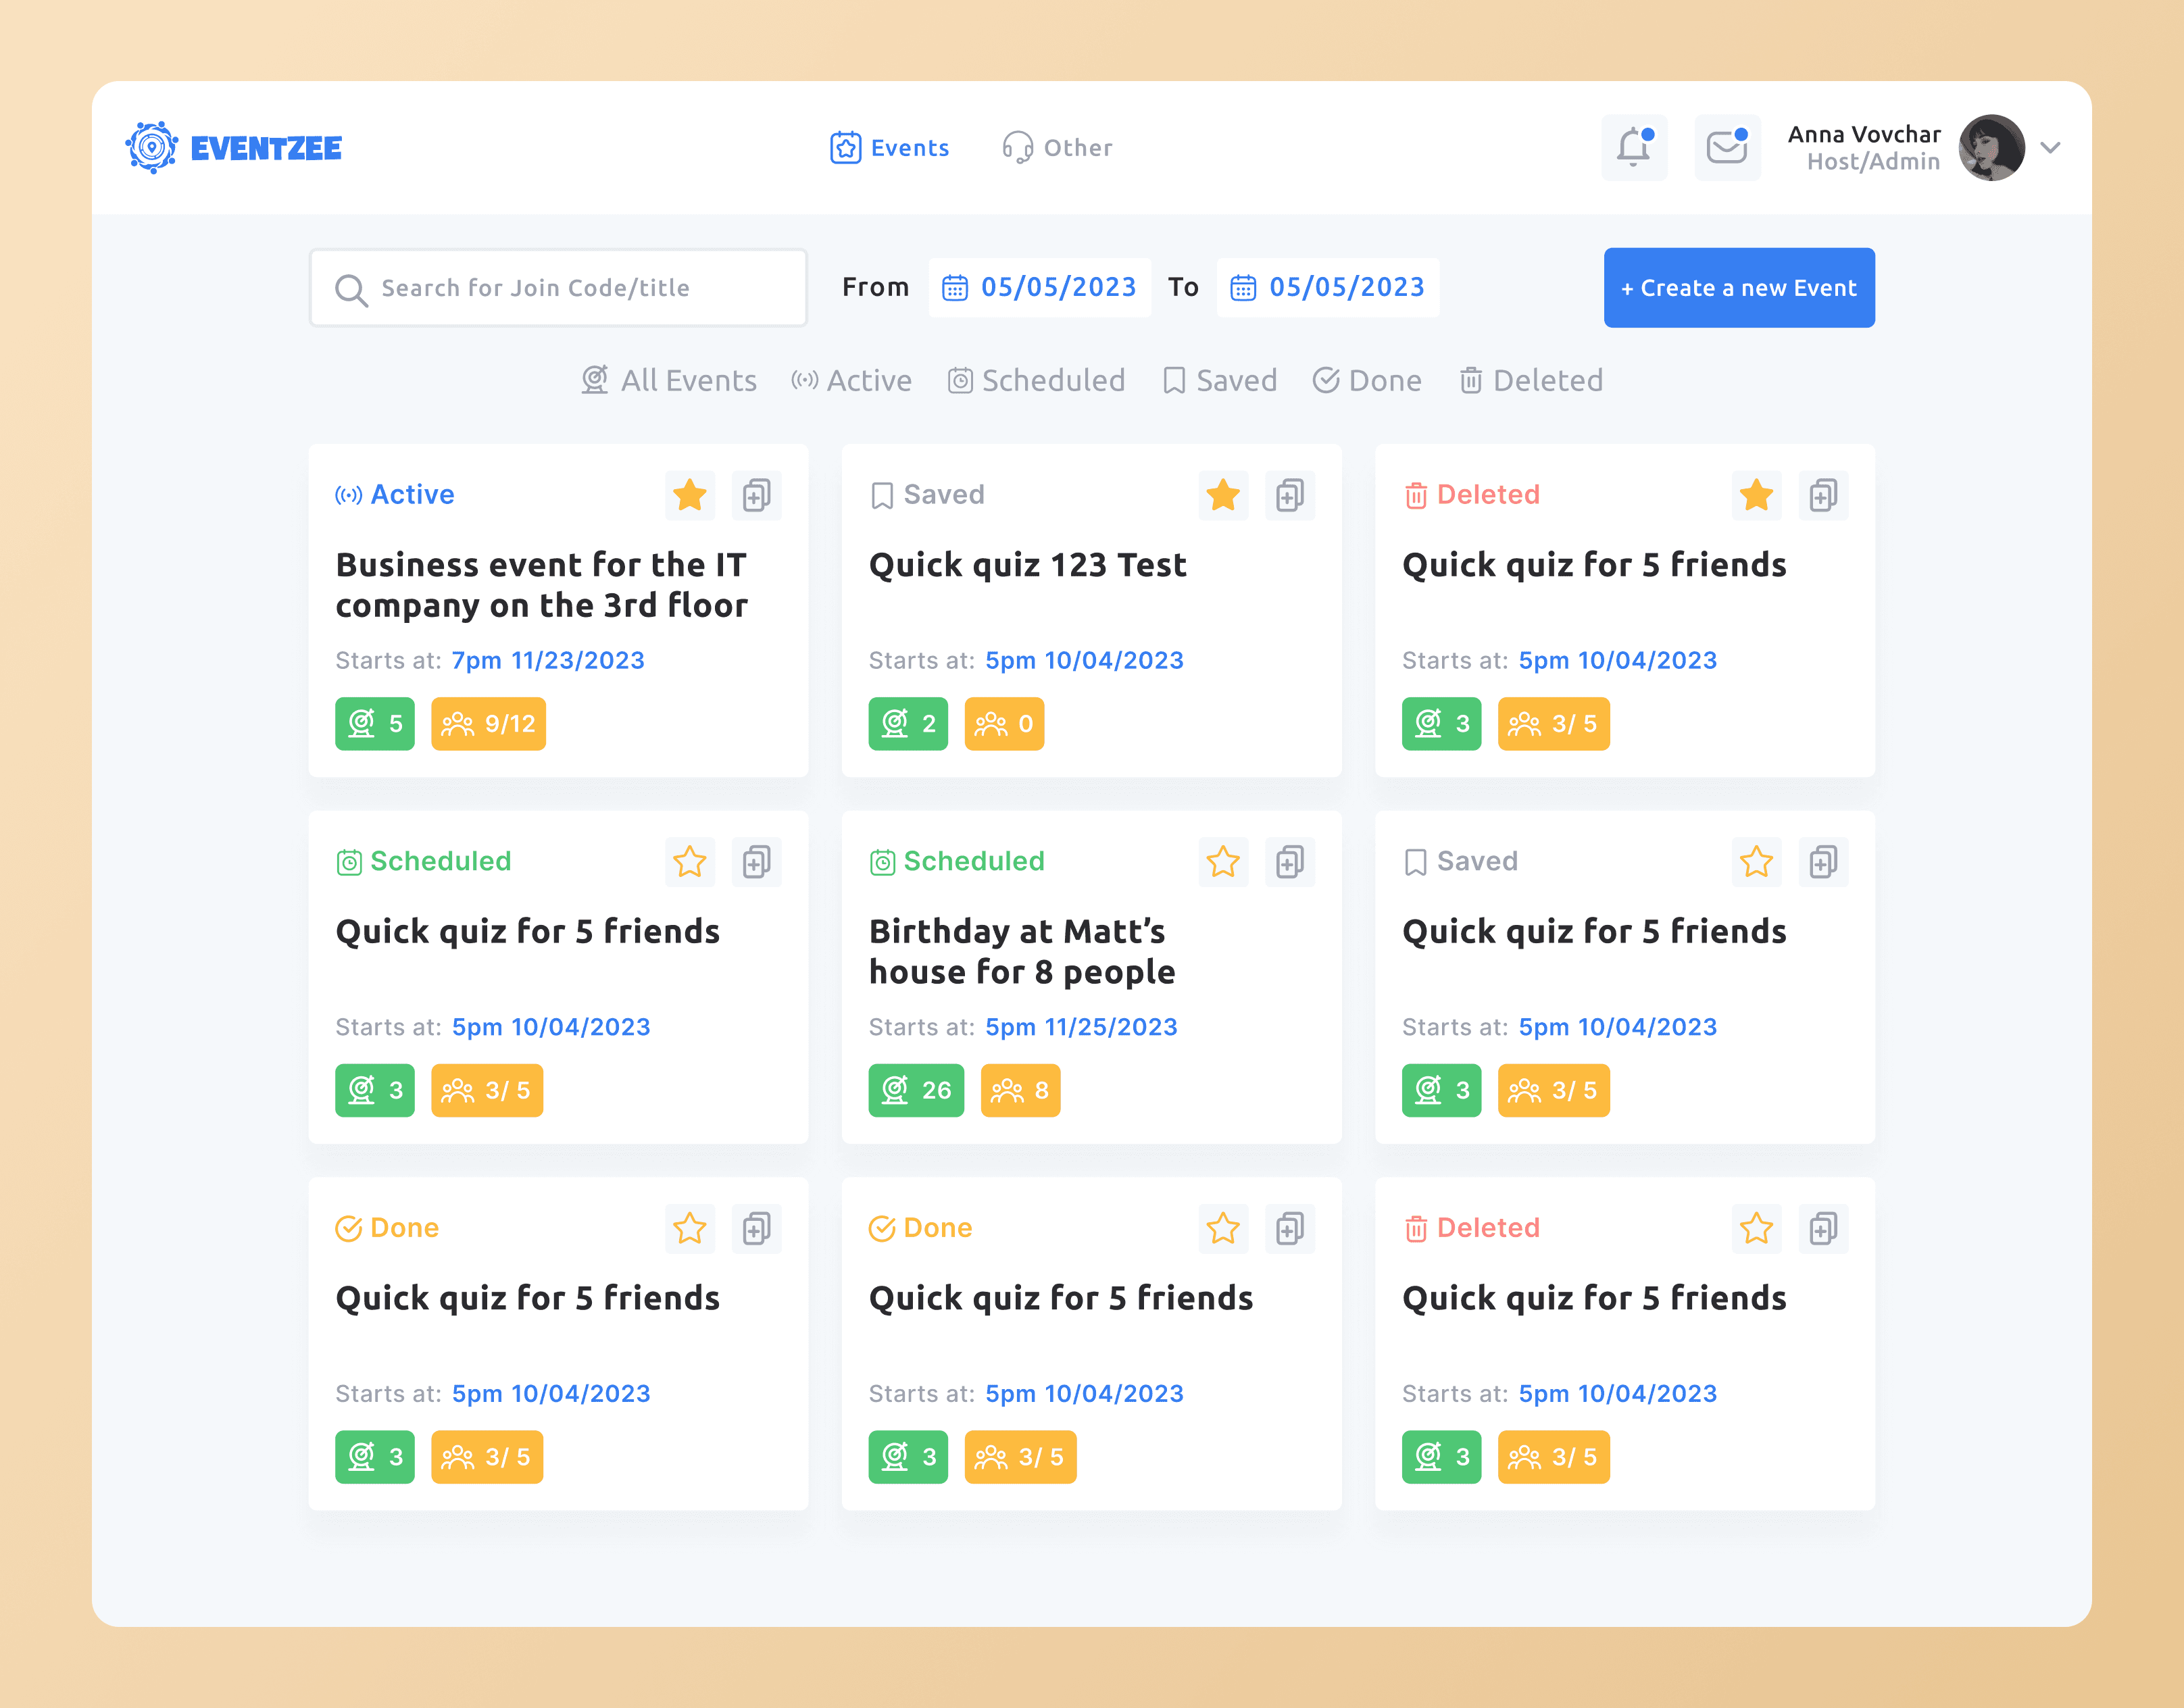Open the Quick quiz 123 Test title

(1028, 565)
